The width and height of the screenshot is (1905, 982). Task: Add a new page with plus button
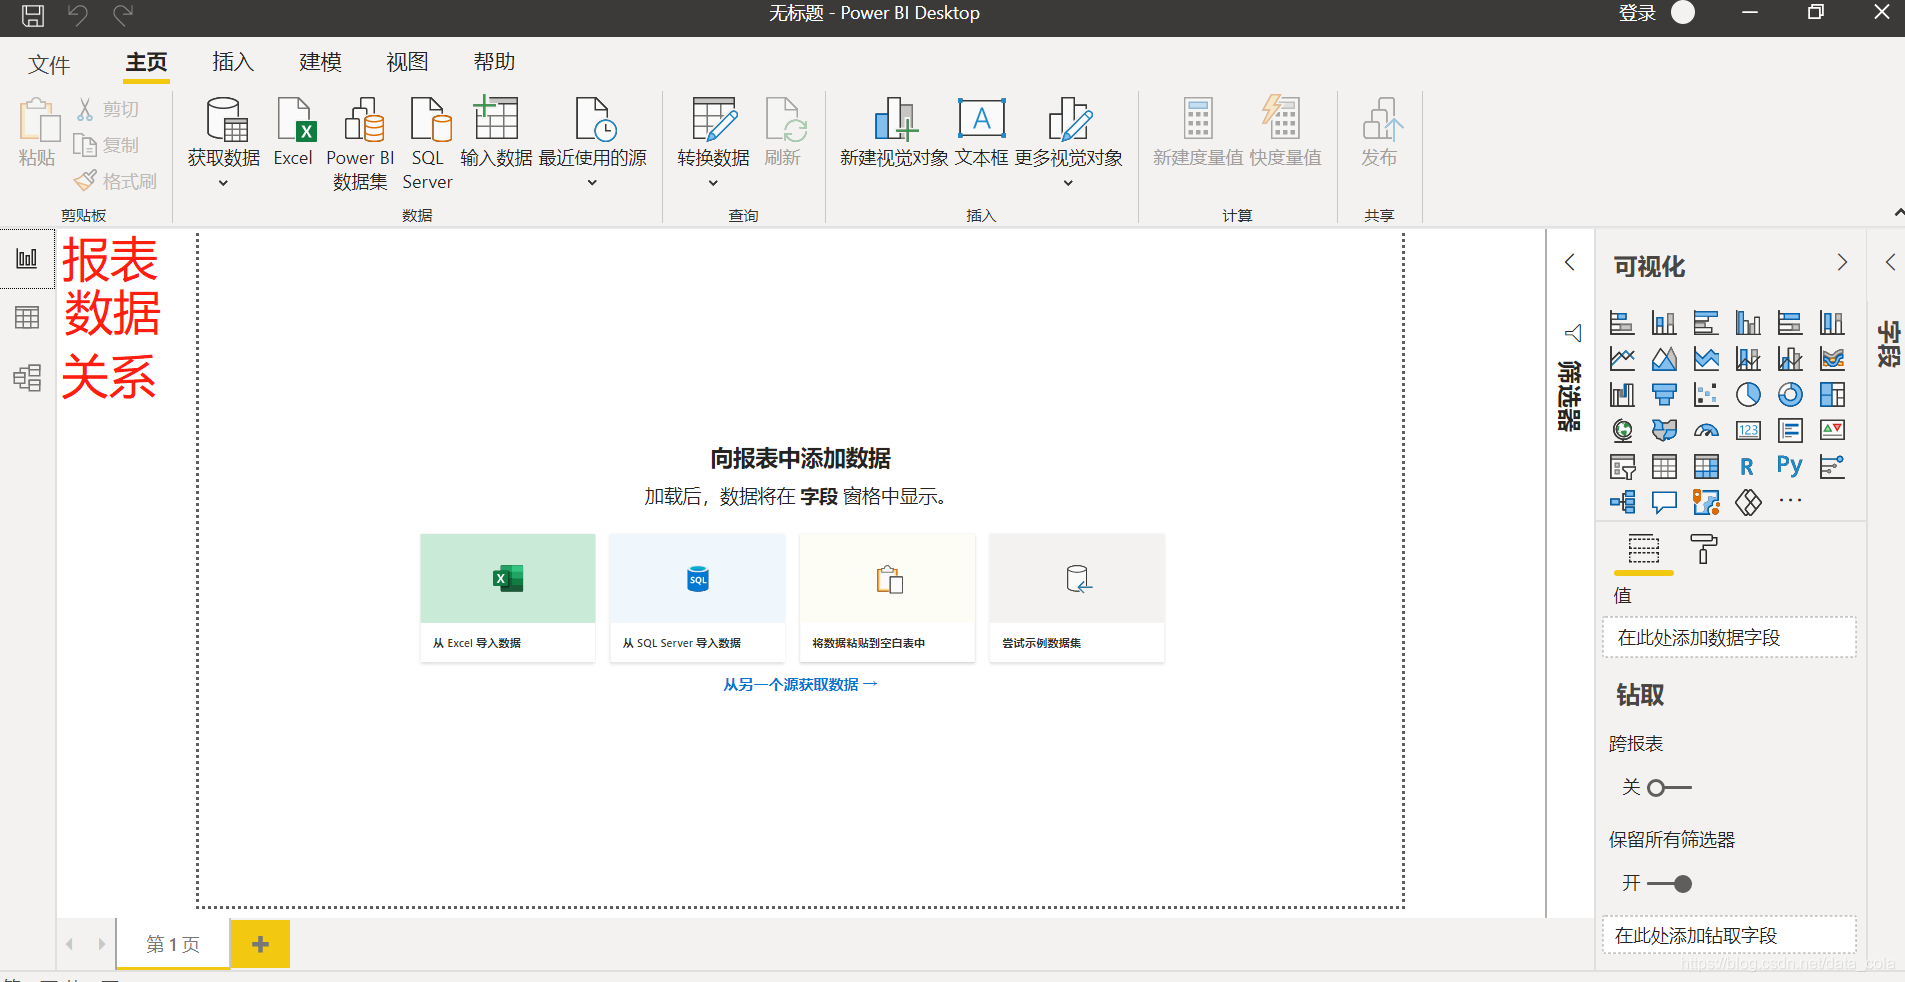point(260,944)
